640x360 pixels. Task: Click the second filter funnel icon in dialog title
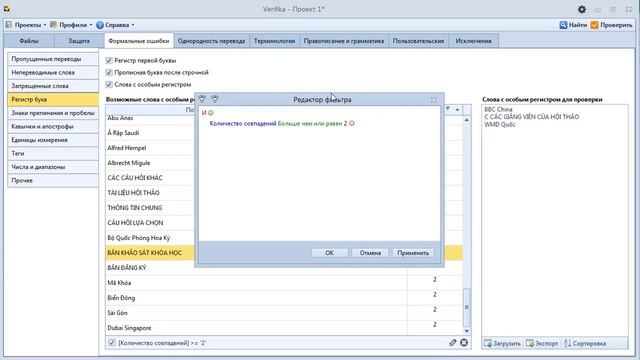point(215,99)
